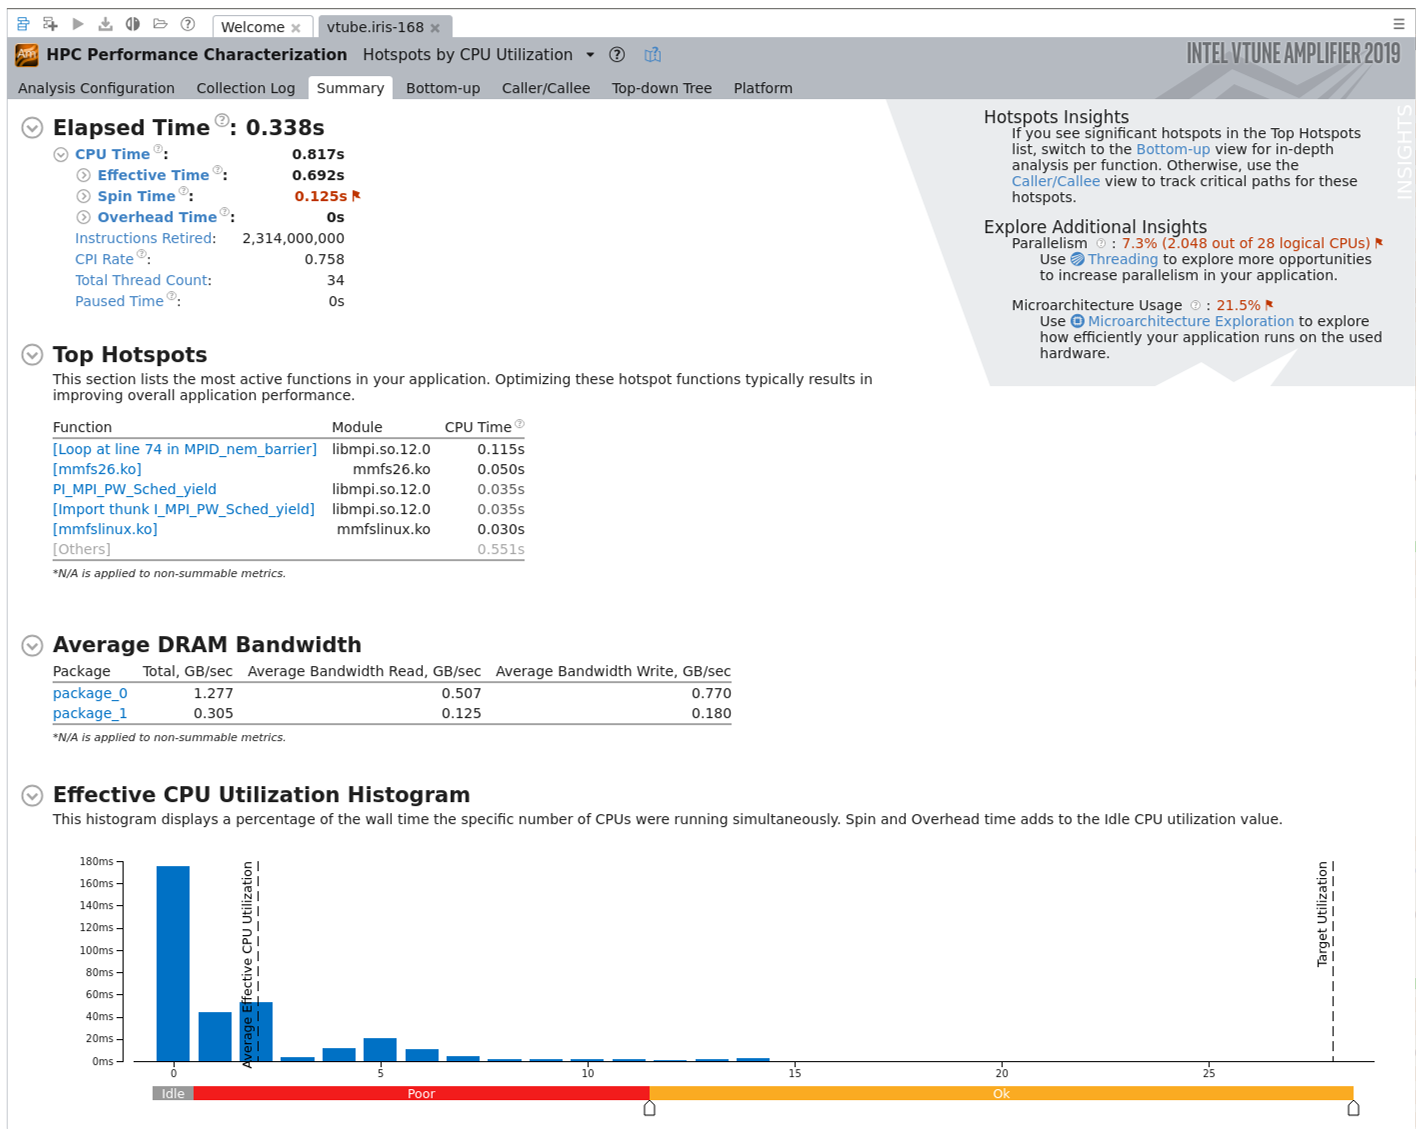Viewport: 1418px width, 1134px height.
Task: Open the Hotspots by CPU Utilization dropdown
Action: point(590,55)
